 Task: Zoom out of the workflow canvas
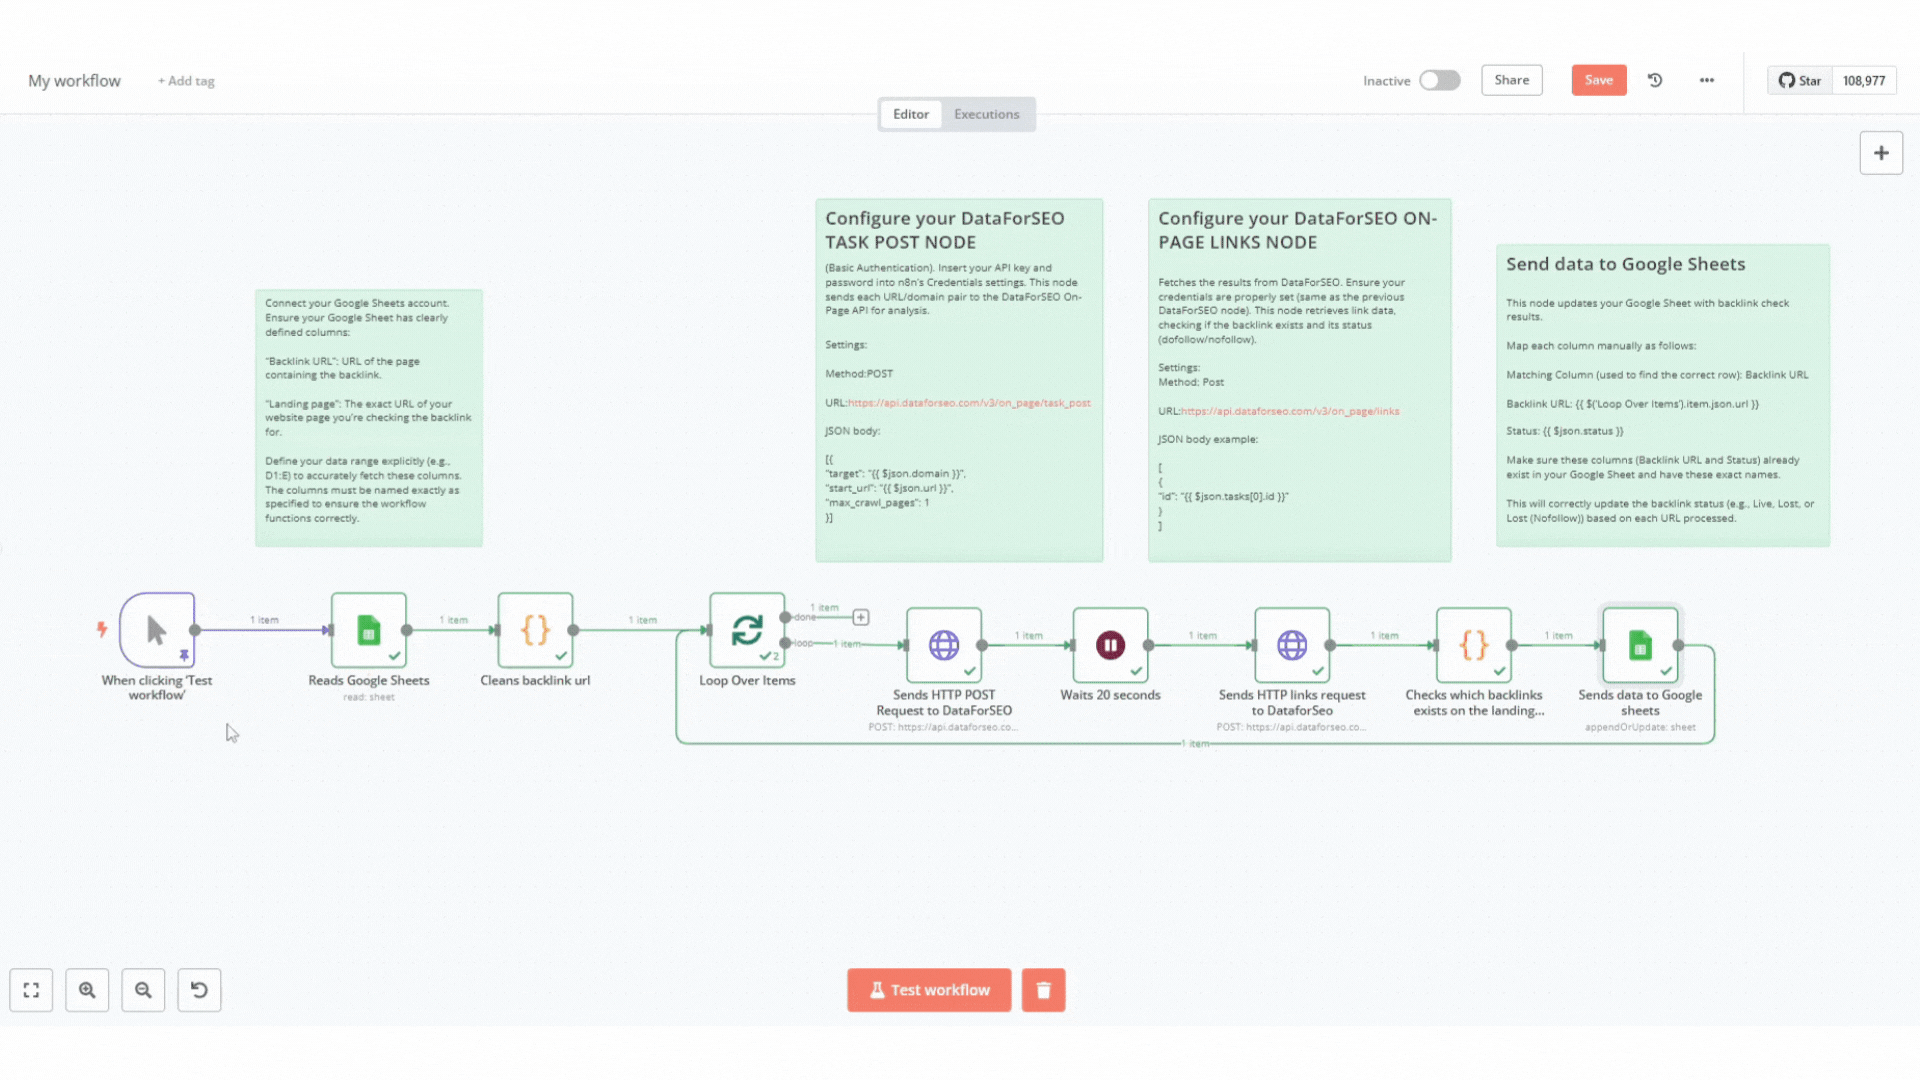click(143, 990)
